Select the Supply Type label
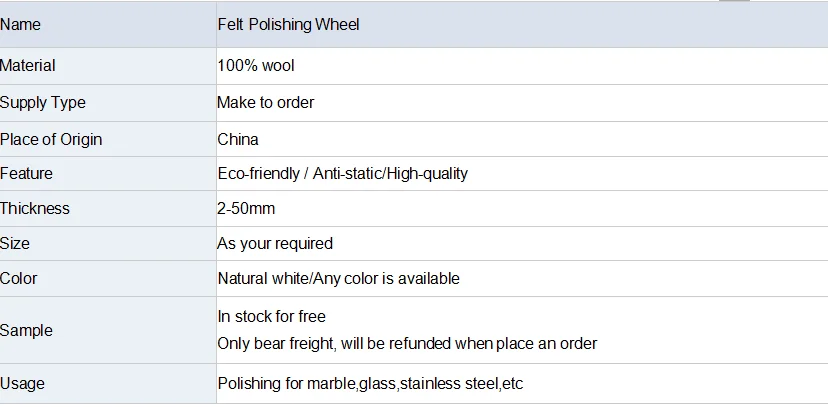 pos(43,102)
